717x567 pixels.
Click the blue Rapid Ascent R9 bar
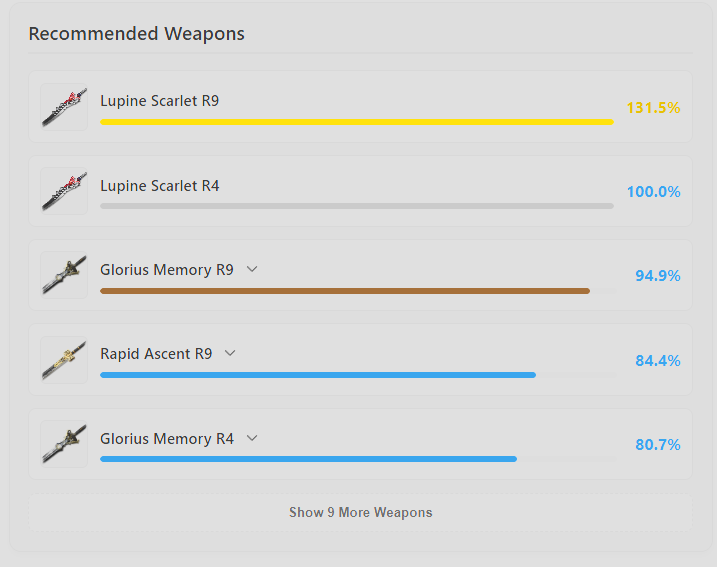click(x=318, y=375)
